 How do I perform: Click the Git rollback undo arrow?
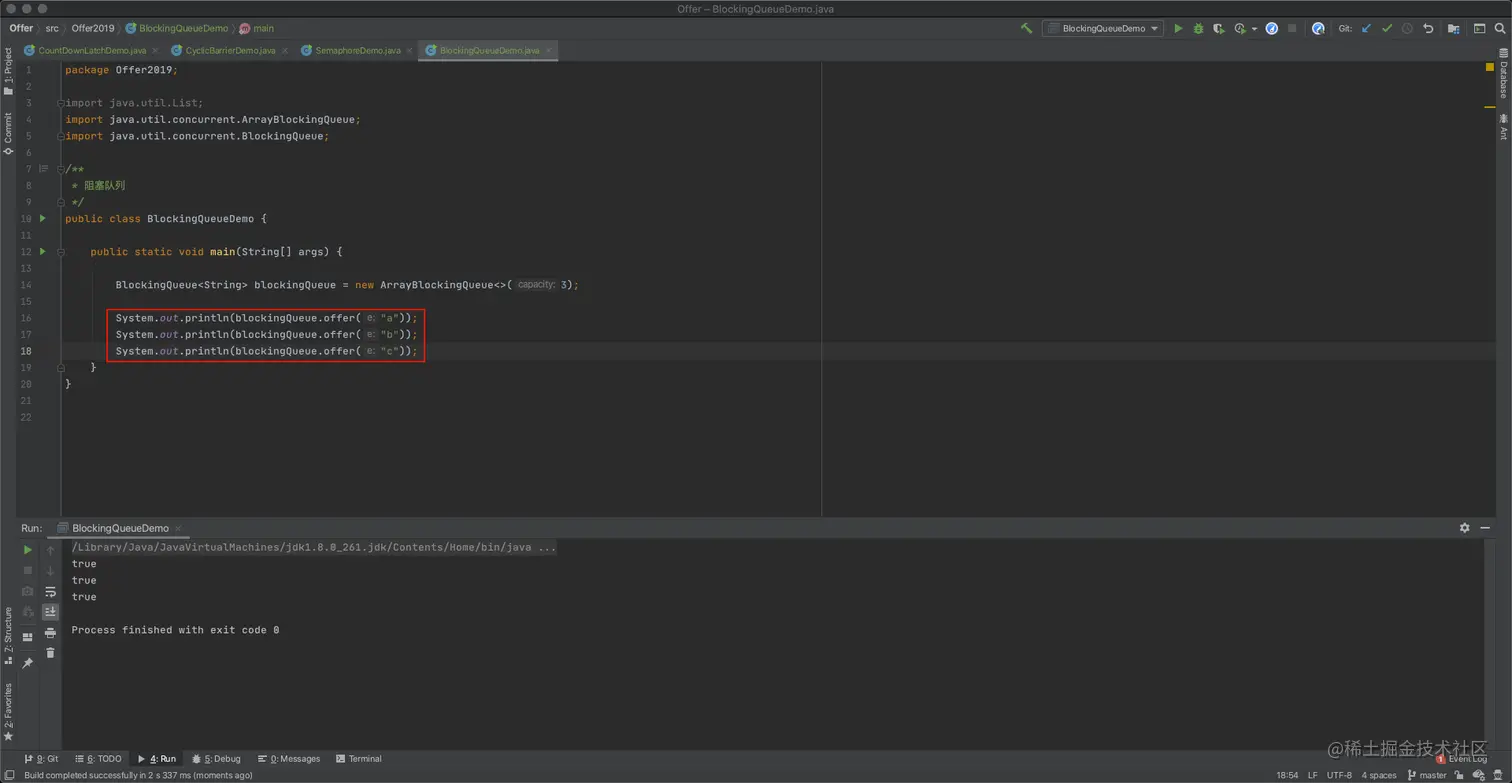click(x=1428, y=29)
